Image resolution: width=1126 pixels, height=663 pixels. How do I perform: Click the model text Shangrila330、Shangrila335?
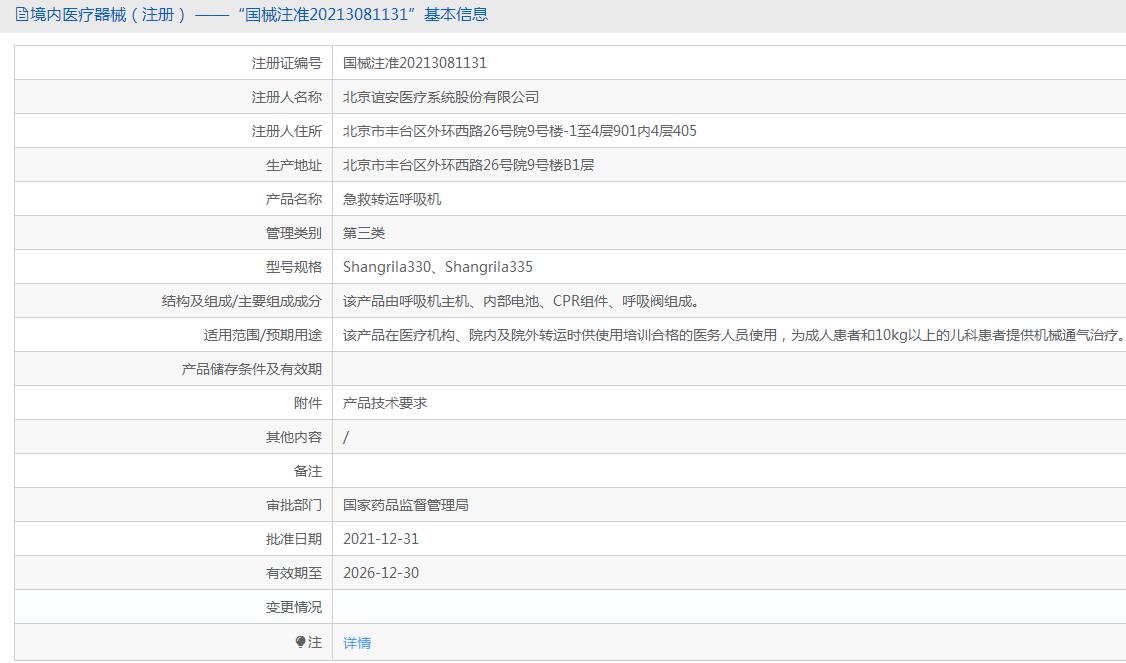pyautogui.click(x=438, y=267)
